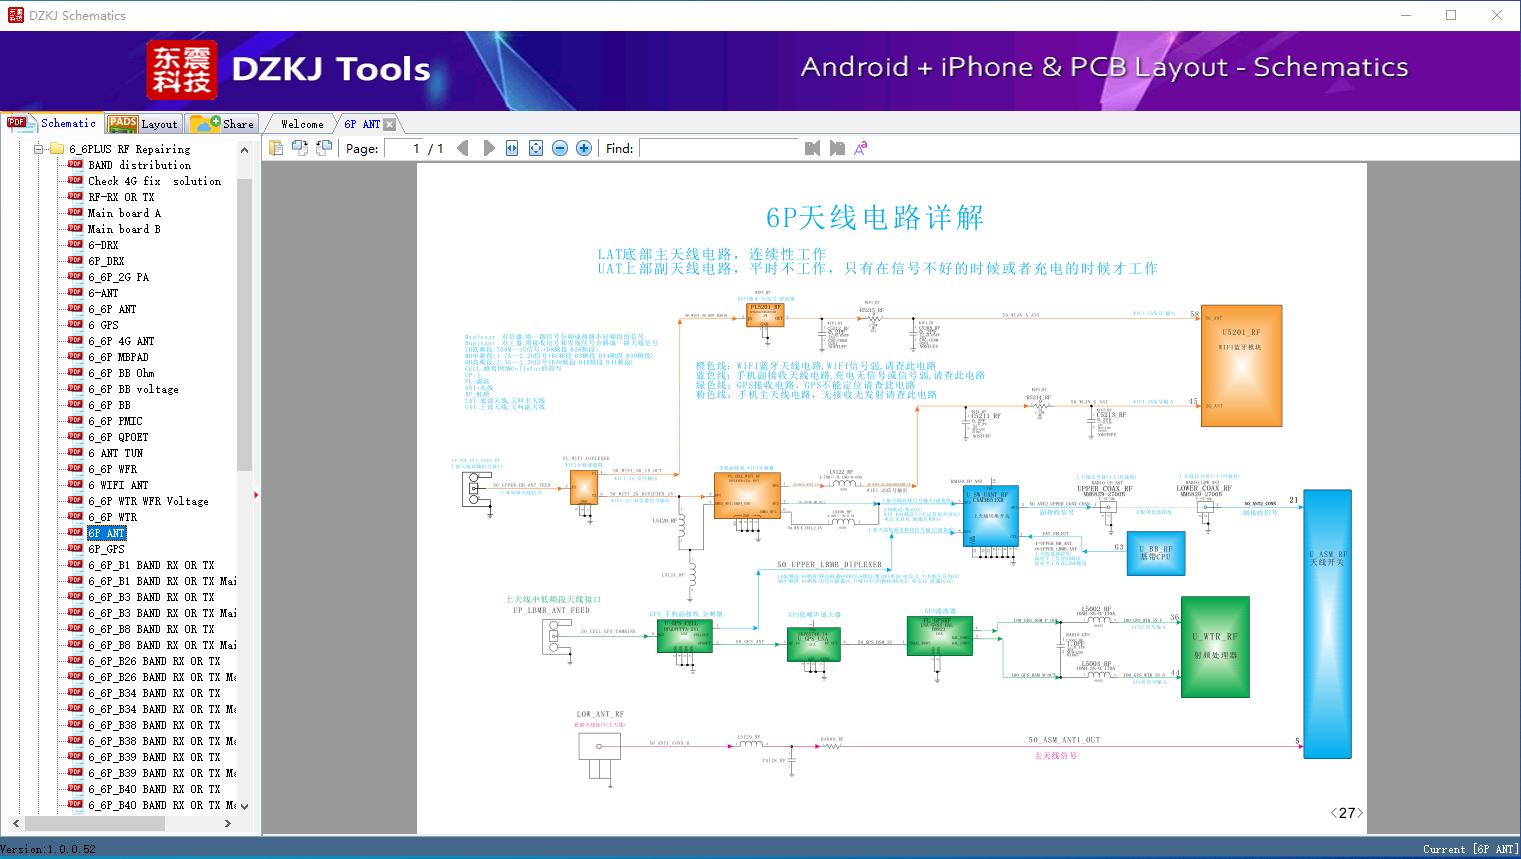
Task: Click the 'Version:1.0.0.52' status bar text
Action: pos(48,849)
